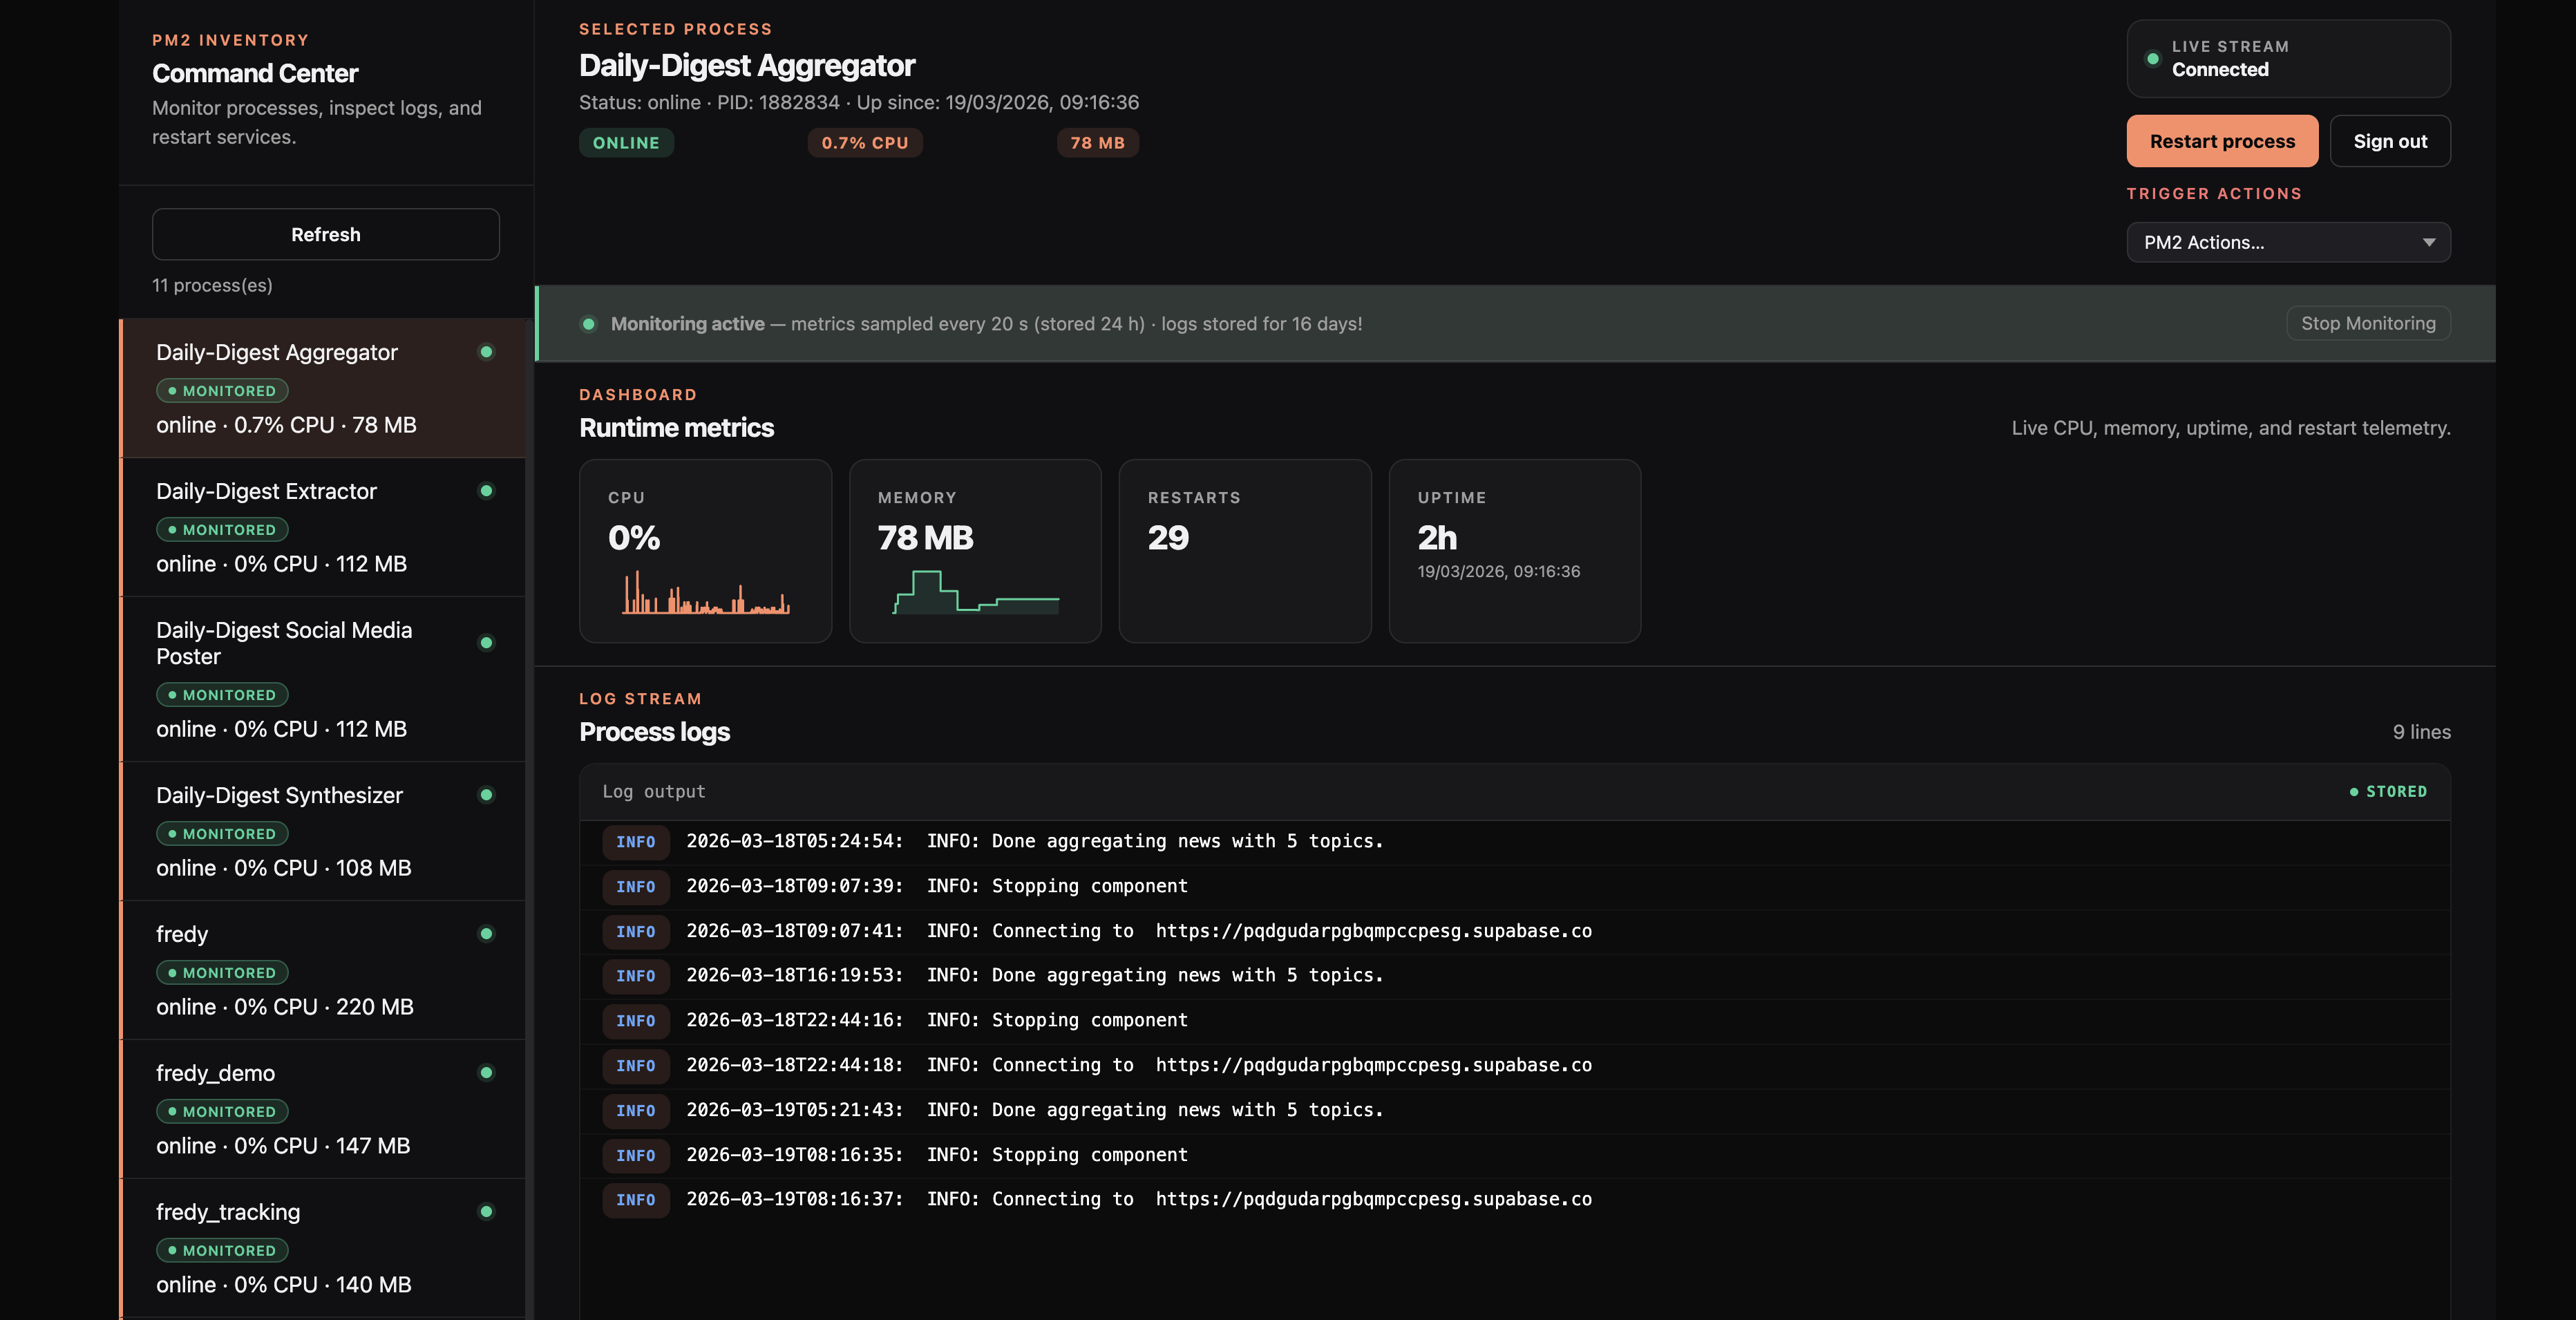
Task: Open the PM2 Actions dropdown
Action: (x=2288, y=242)
